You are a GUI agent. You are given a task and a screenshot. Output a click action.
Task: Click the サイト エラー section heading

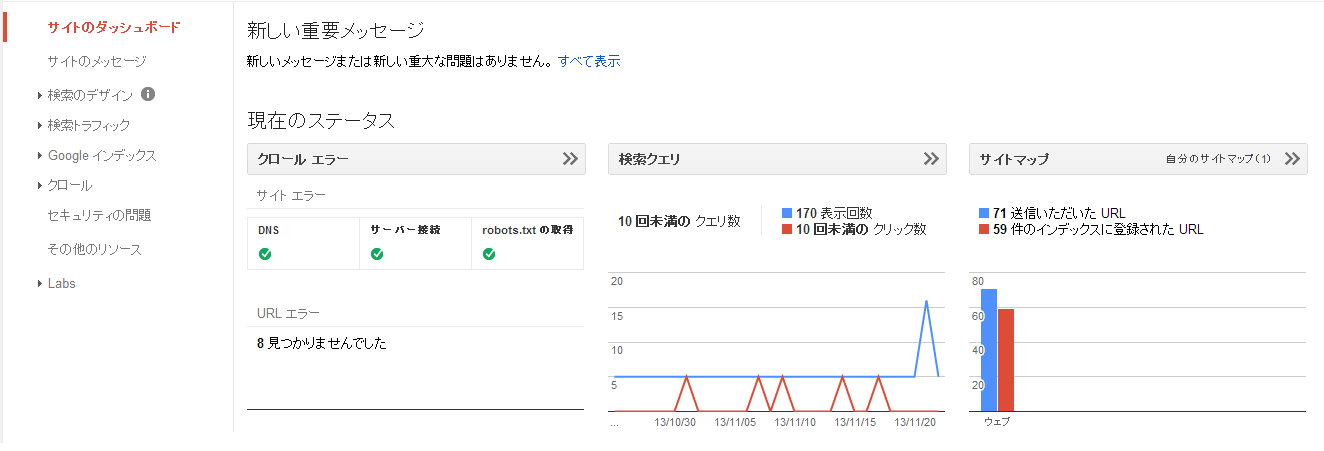291,195
